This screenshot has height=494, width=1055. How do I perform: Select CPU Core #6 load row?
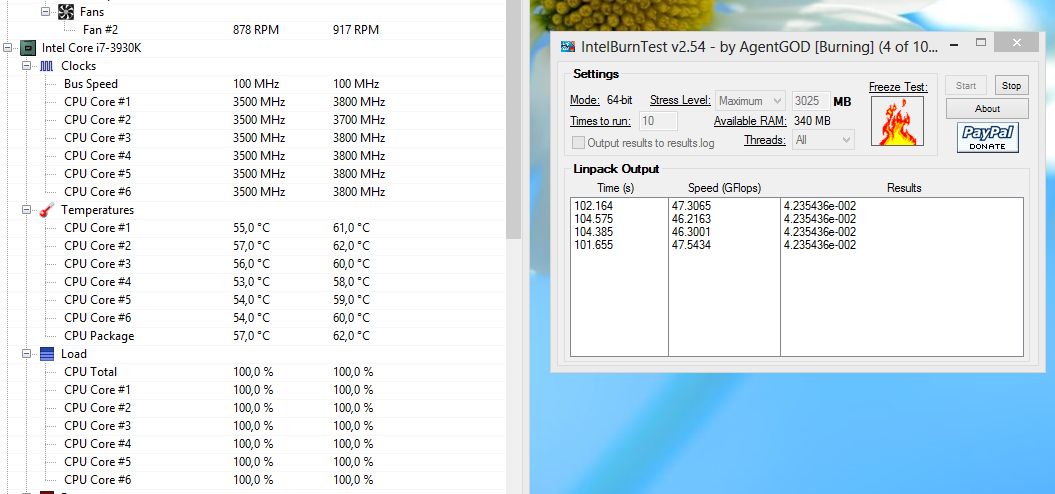(x=252, y=480)
